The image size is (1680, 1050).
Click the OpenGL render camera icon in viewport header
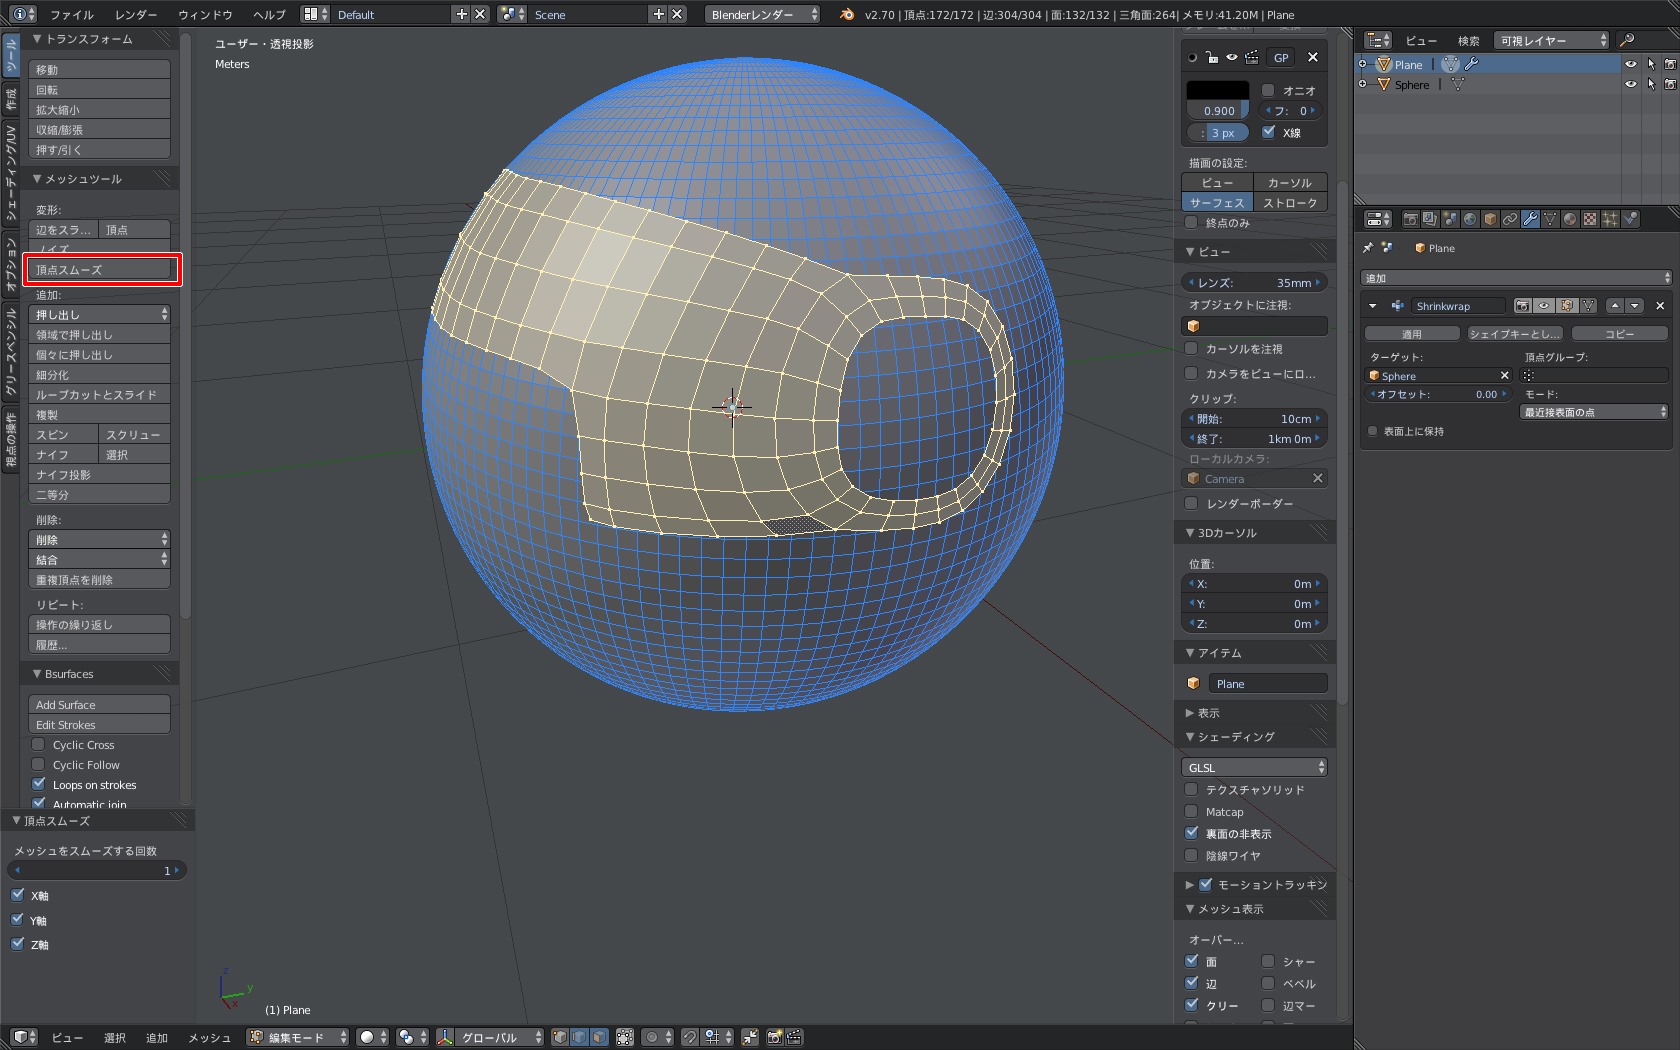[x=774, y=1037]
